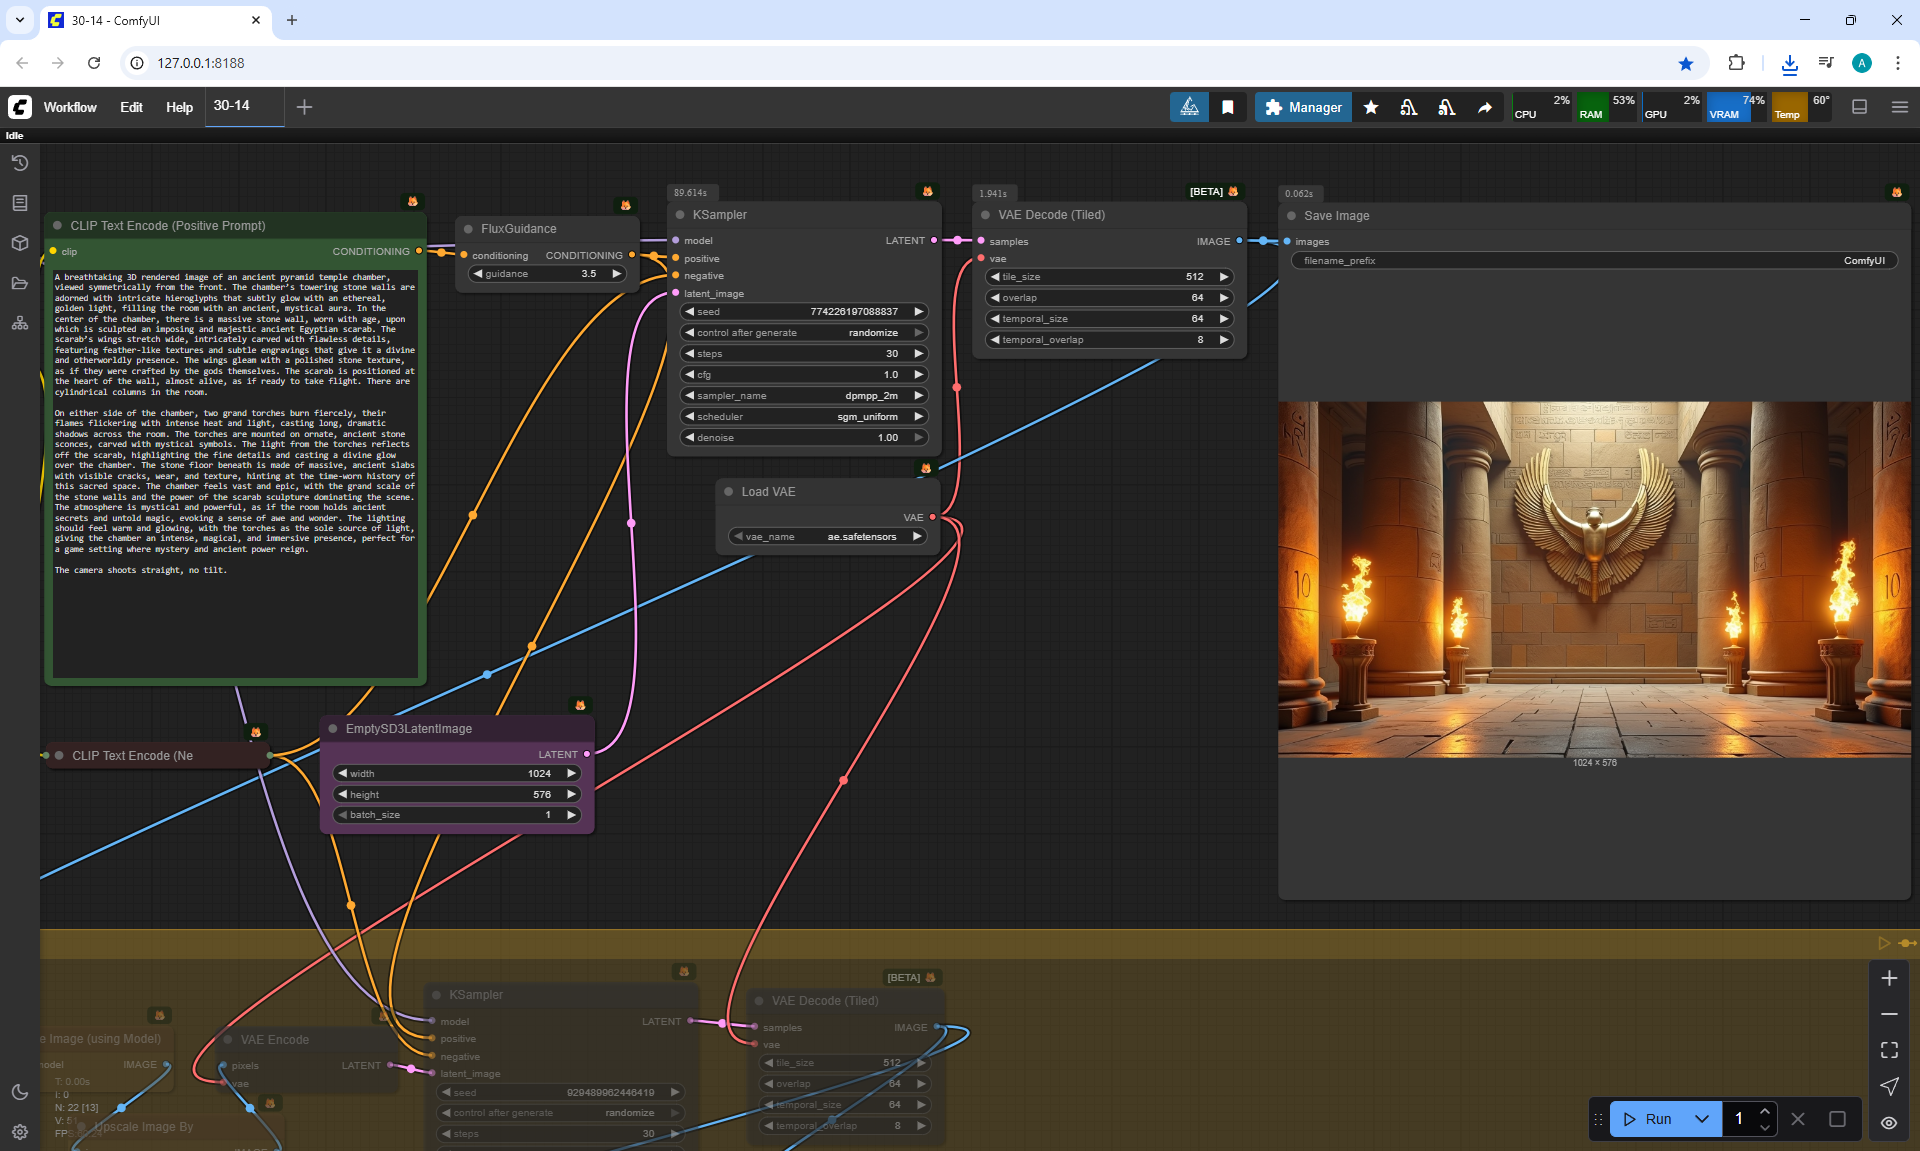Open the scheduler sgm_uniform dropdown

point(804,416)
